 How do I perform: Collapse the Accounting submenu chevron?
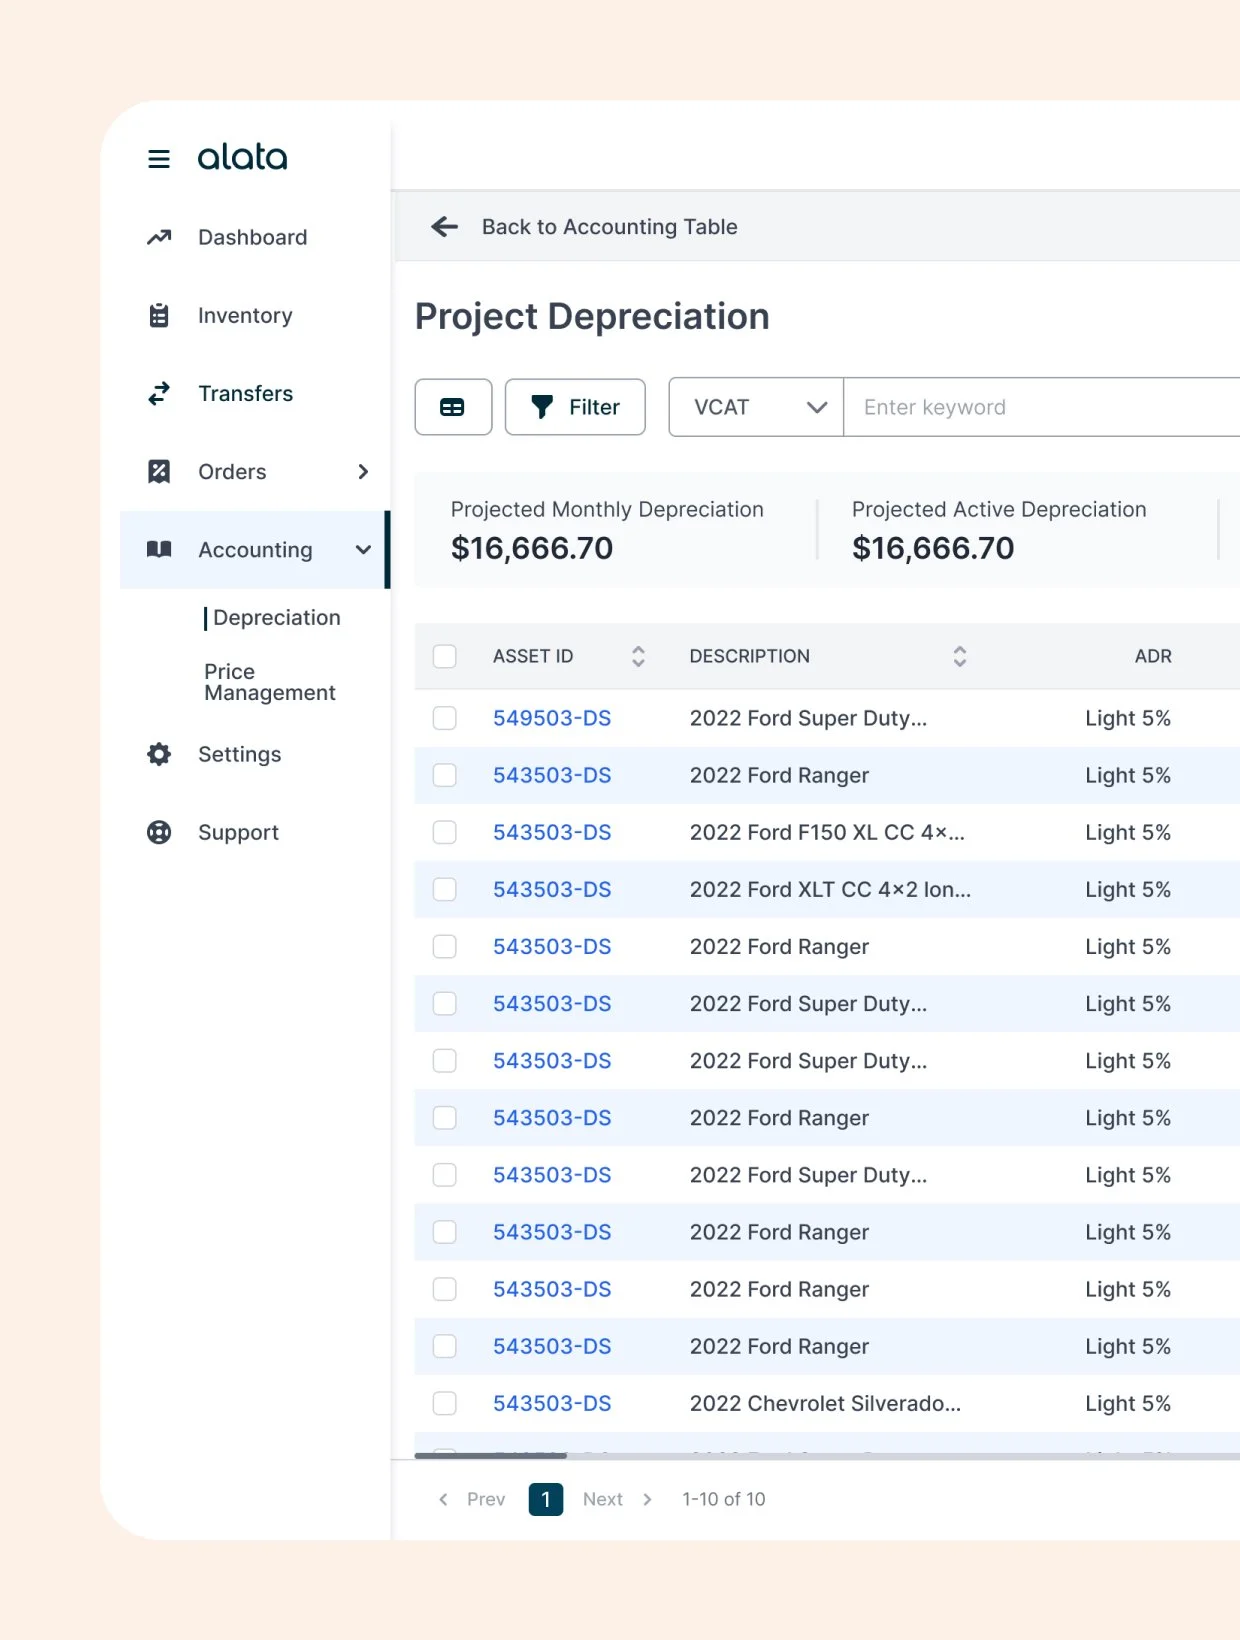click(363, 549)
